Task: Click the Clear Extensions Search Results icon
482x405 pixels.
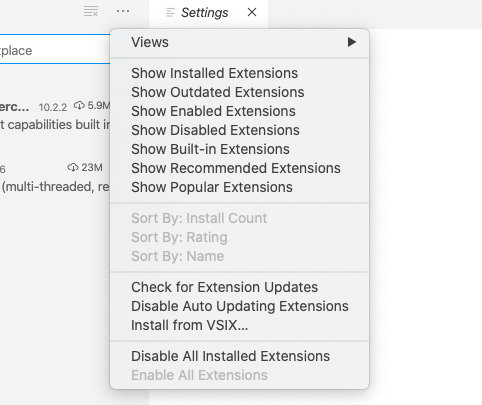Action: pos(91,11)
